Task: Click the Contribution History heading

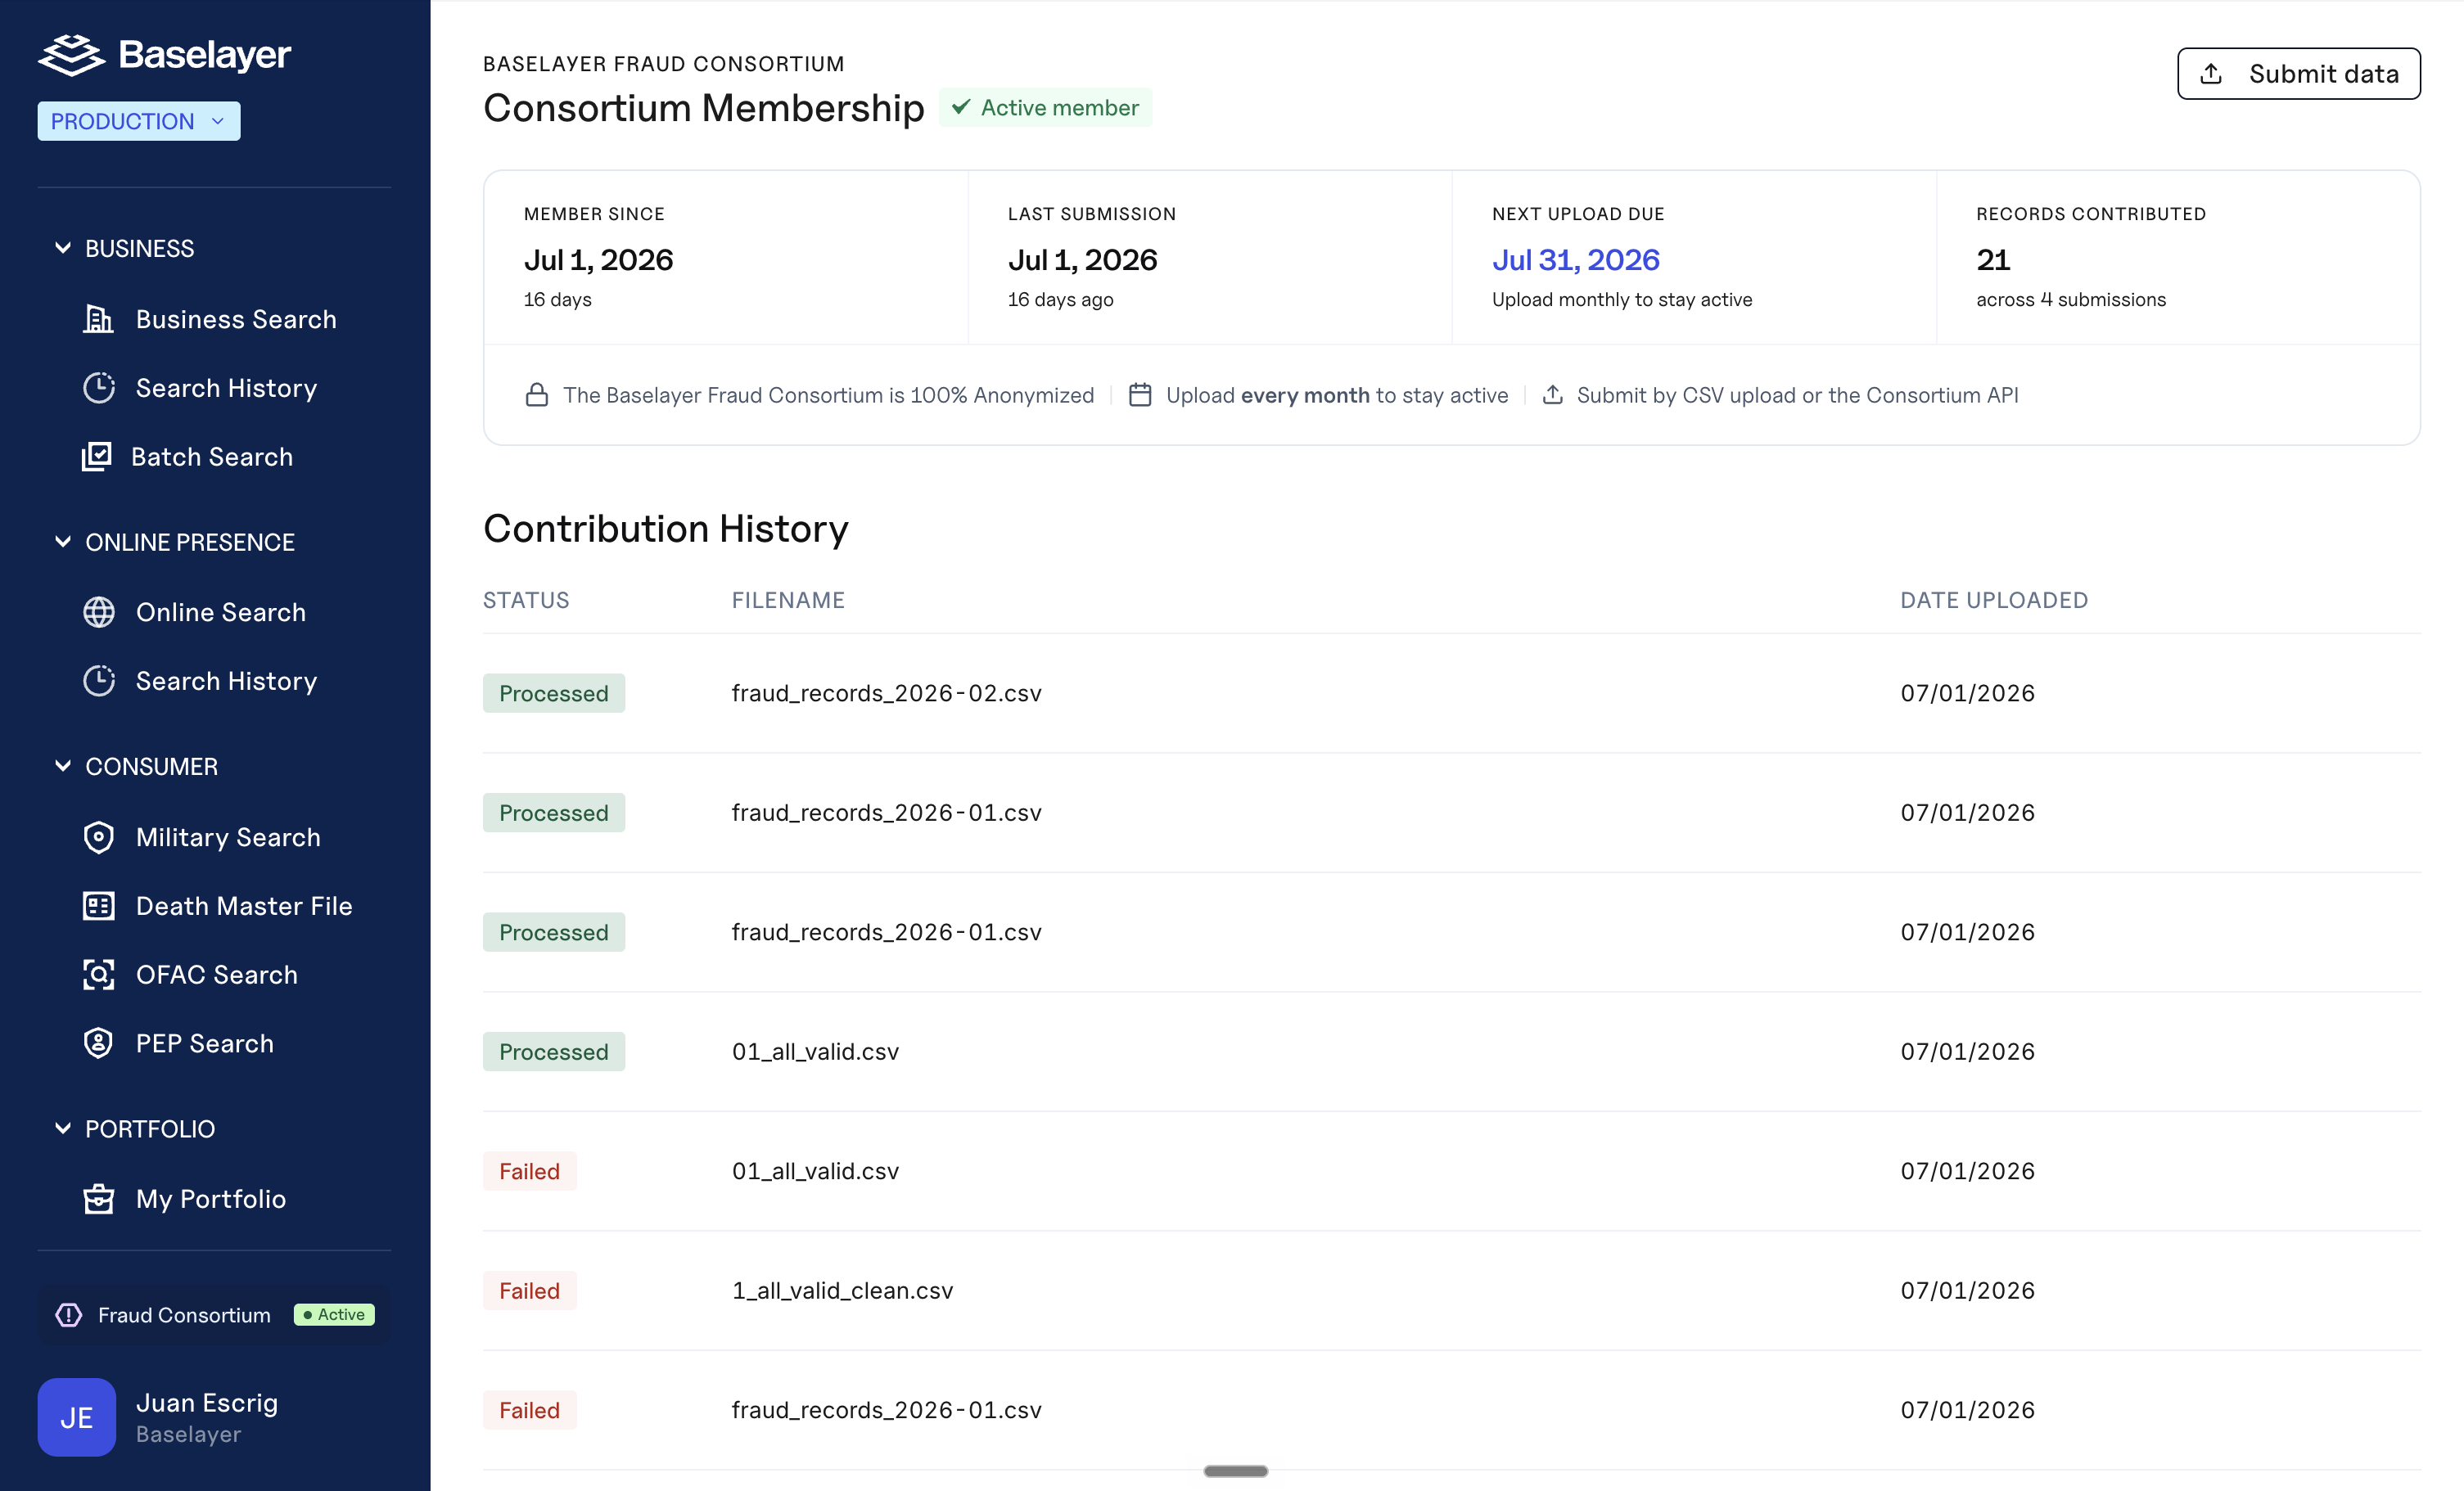Action: pyautogui.click(x=666, y=528)
